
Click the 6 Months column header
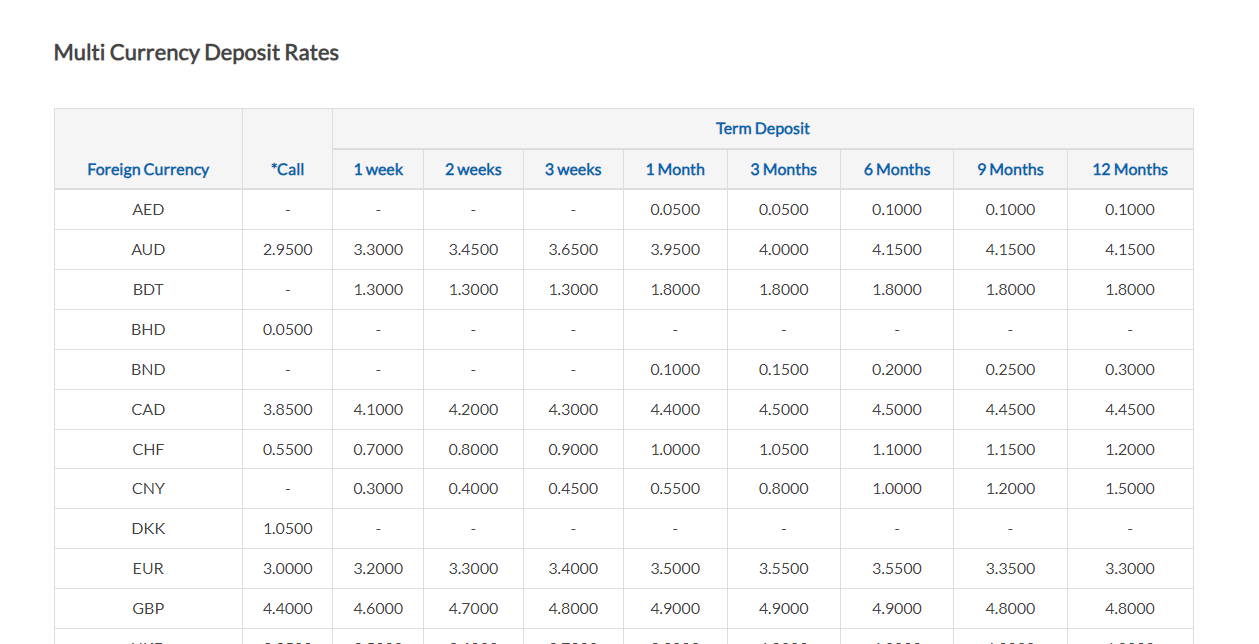coord(897,169)
